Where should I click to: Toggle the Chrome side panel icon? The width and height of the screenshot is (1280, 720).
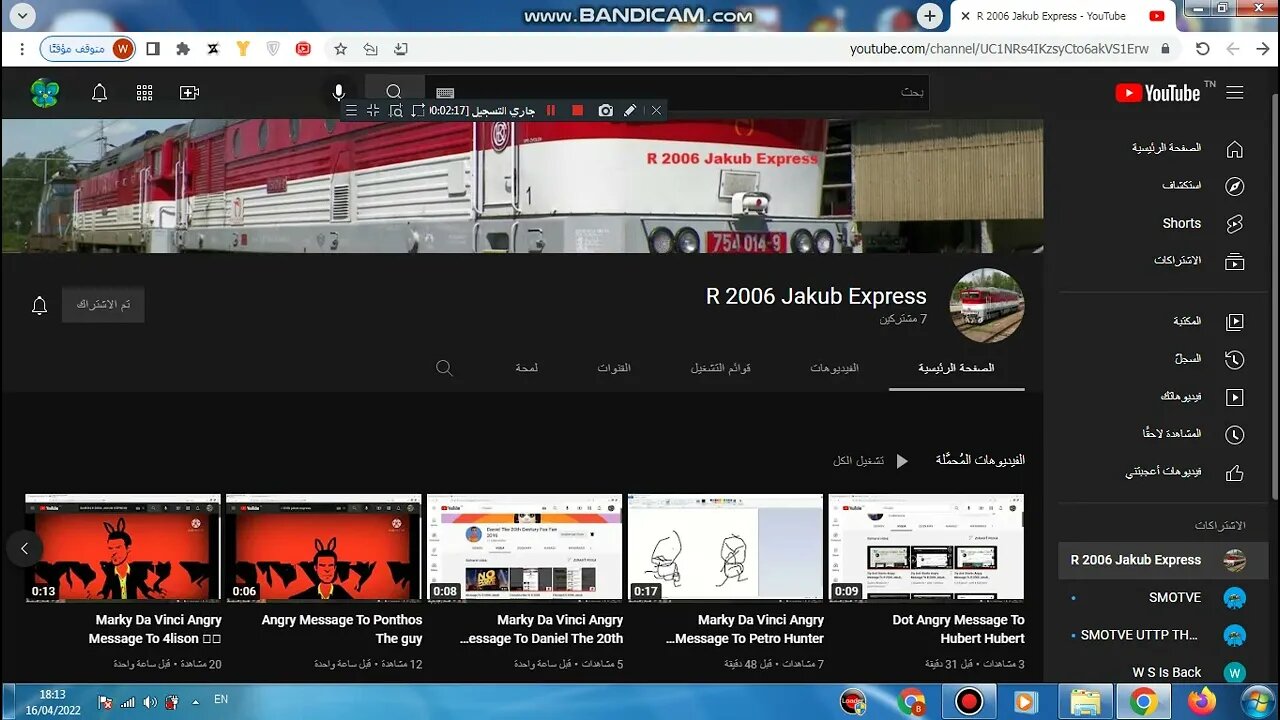coord(153,48)
